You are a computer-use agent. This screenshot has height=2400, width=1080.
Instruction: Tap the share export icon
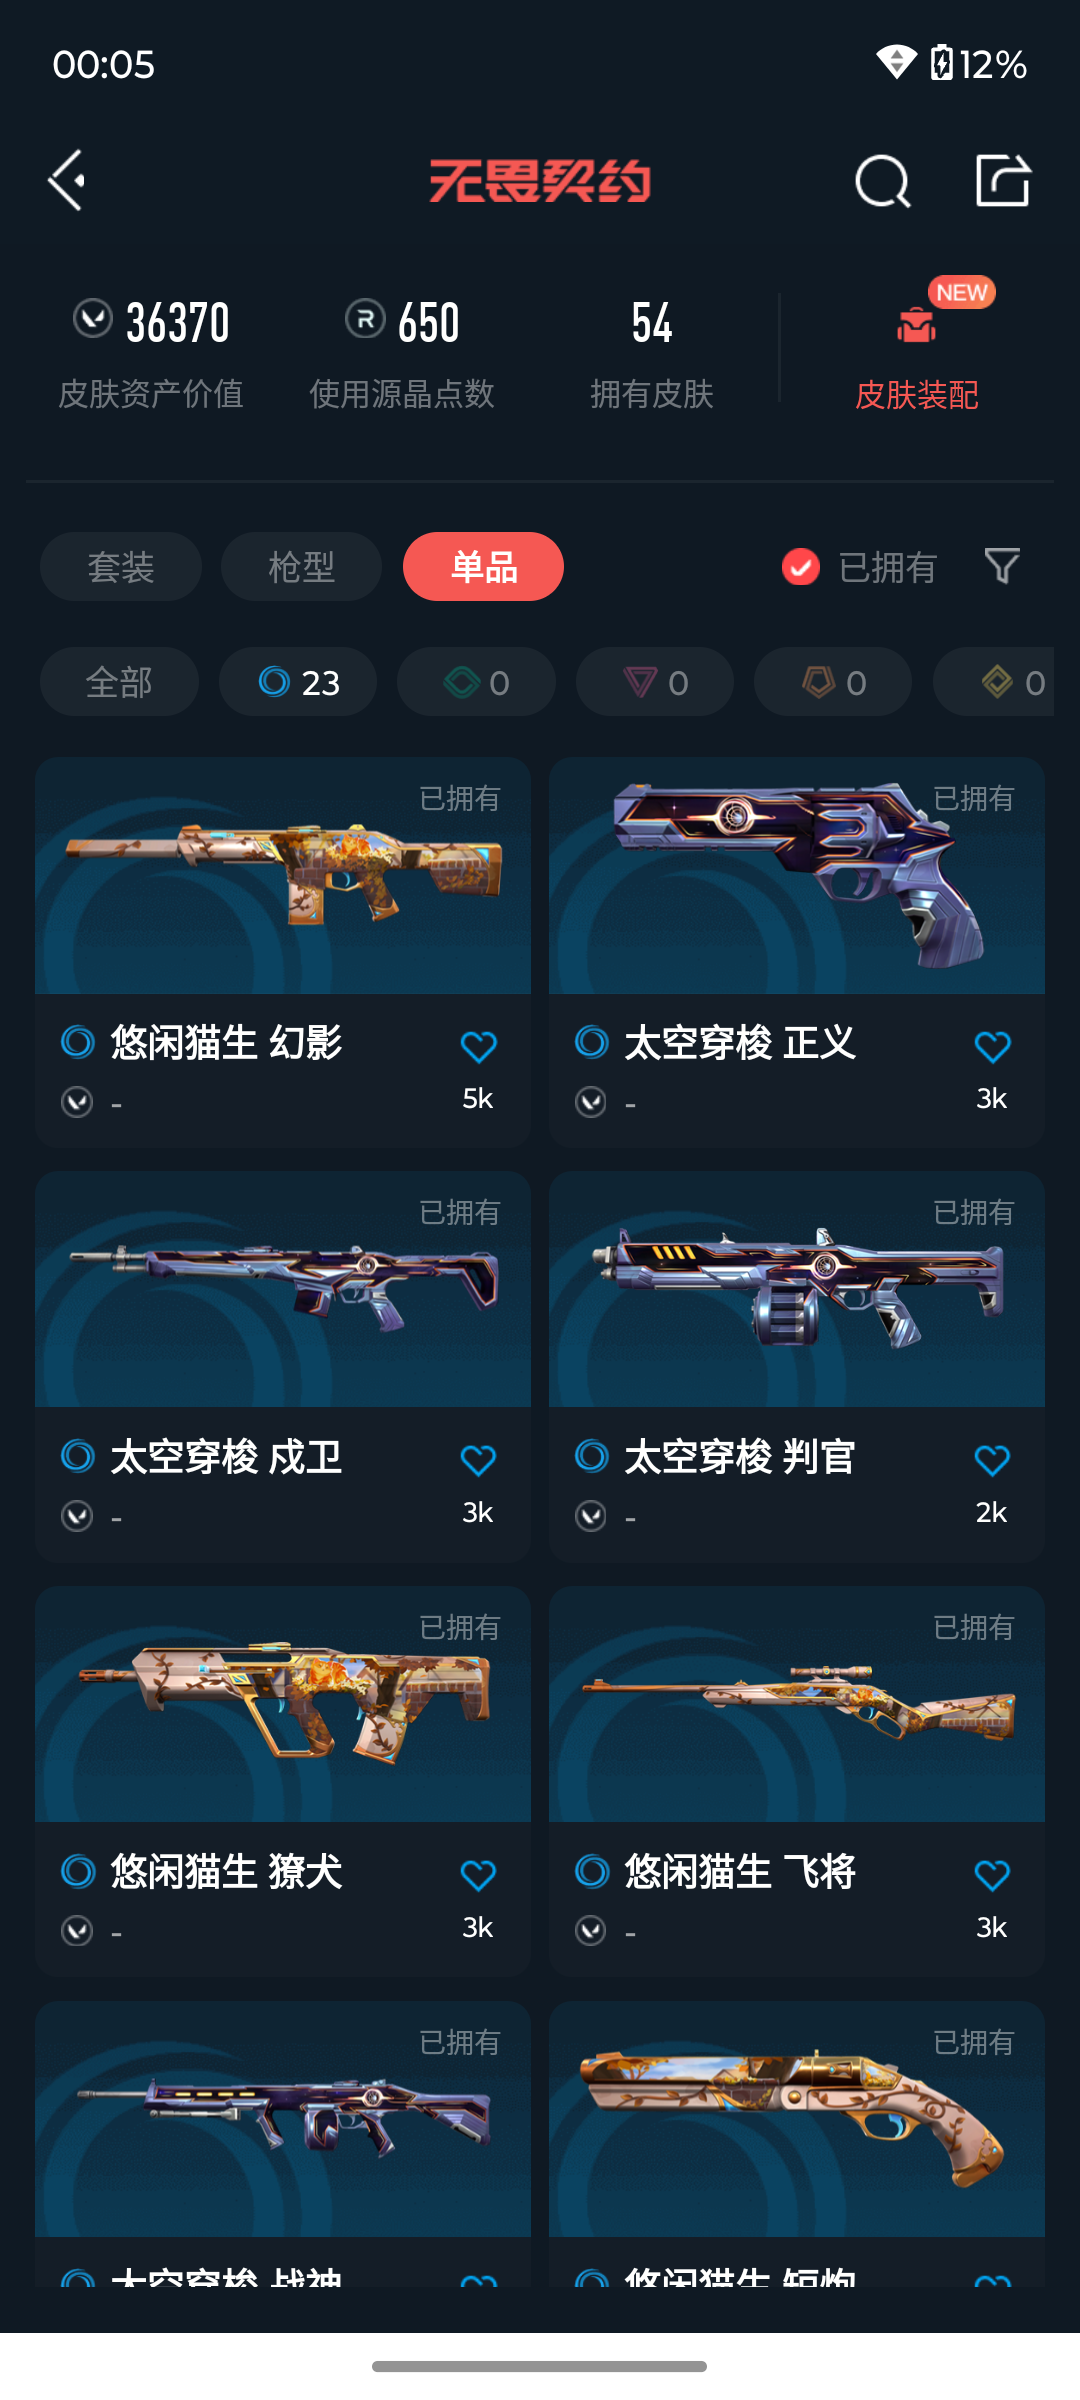(1003, 181)
